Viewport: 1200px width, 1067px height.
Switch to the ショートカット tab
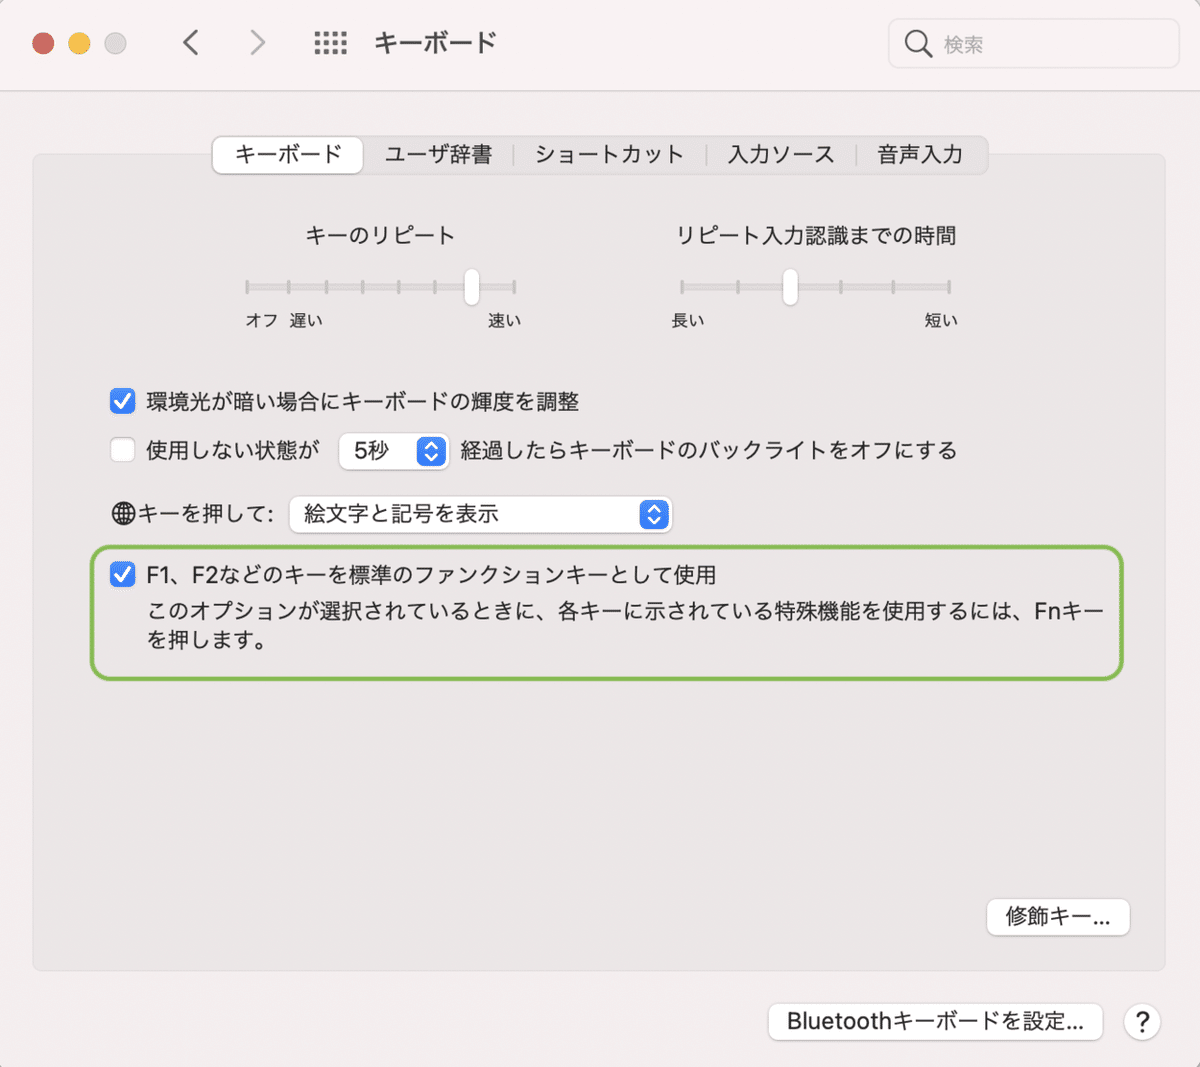(x=607, y=155)
